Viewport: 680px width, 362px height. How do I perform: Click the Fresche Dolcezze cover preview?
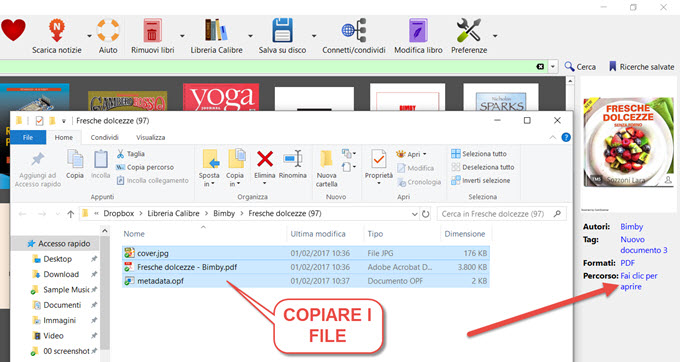coord(628,142)
